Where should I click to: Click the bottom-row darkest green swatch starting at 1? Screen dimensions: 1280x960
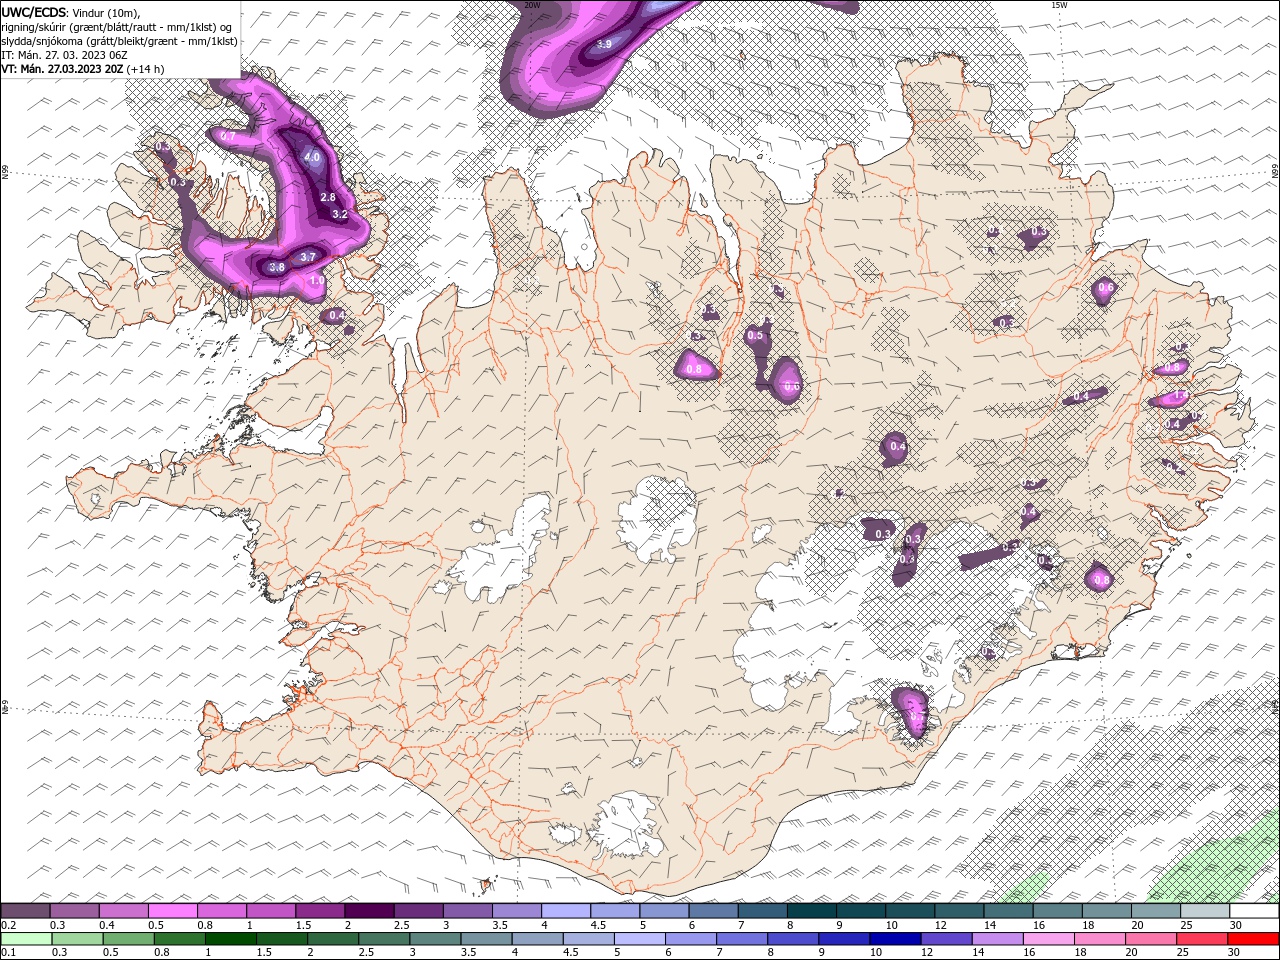[230, 939]
